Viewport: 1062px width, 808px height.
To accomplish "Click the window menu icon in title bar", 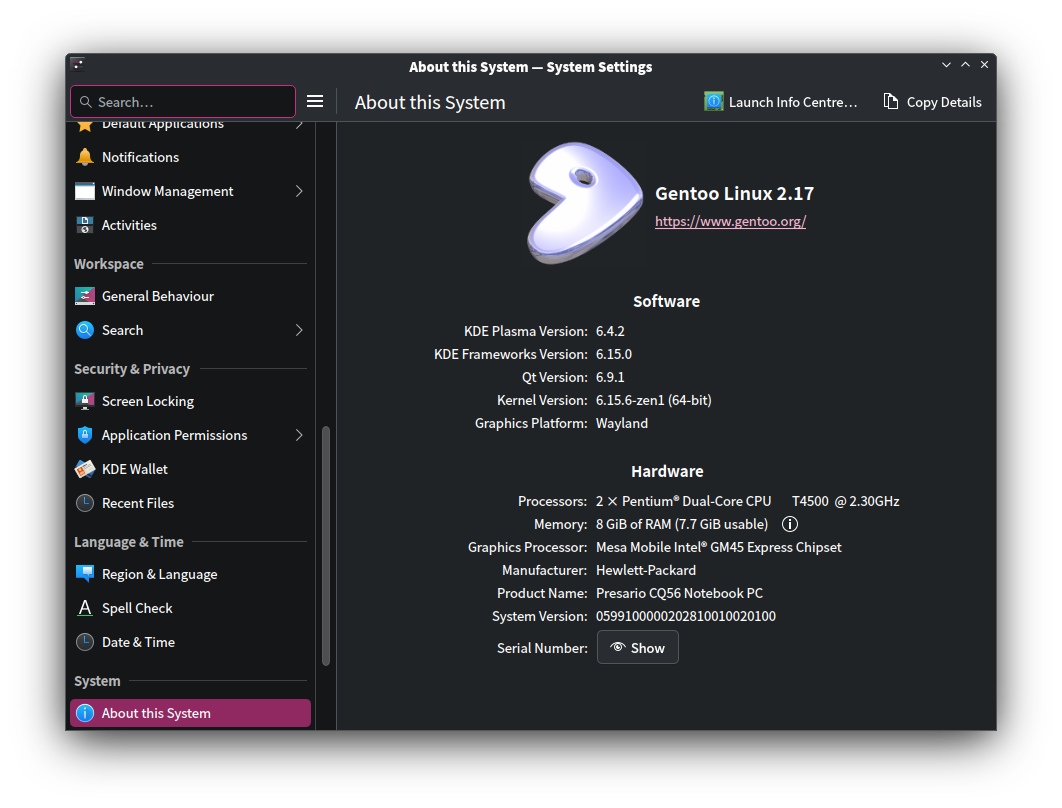I will click(x=78, y=65).
